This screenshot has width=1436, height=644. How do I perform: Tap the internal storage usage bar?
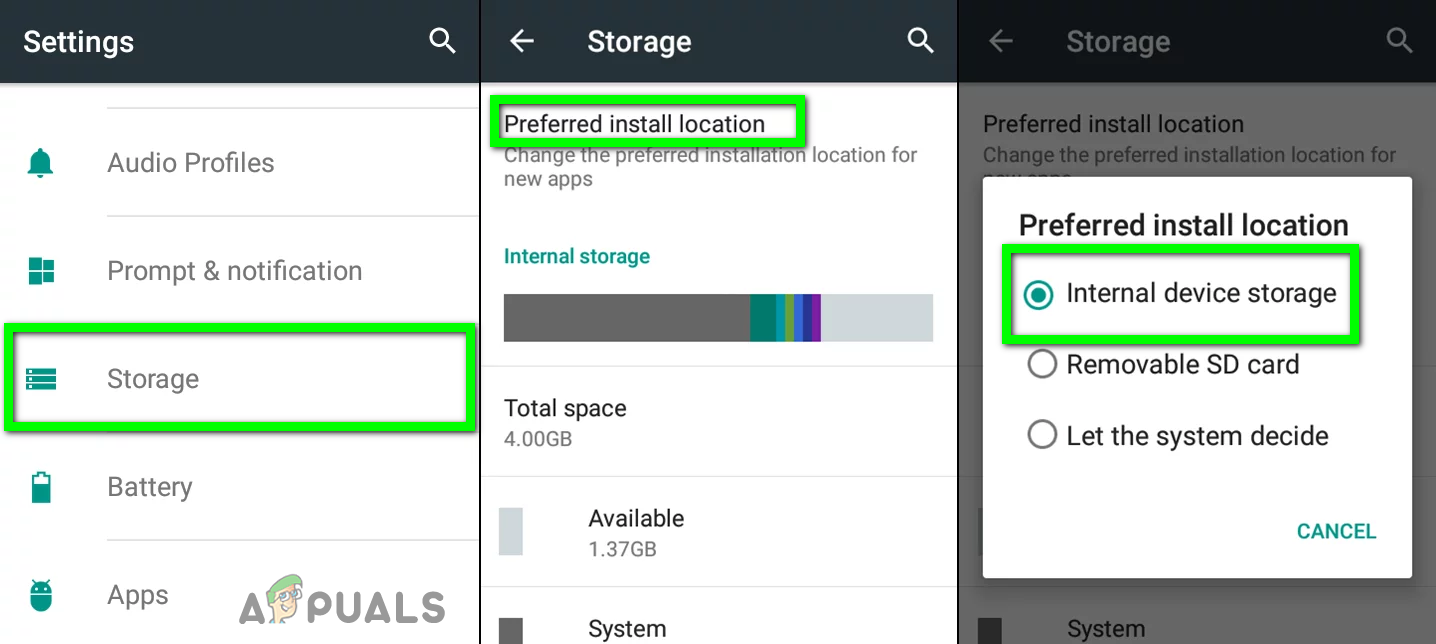pyautogui.click(x=718, y=318)
